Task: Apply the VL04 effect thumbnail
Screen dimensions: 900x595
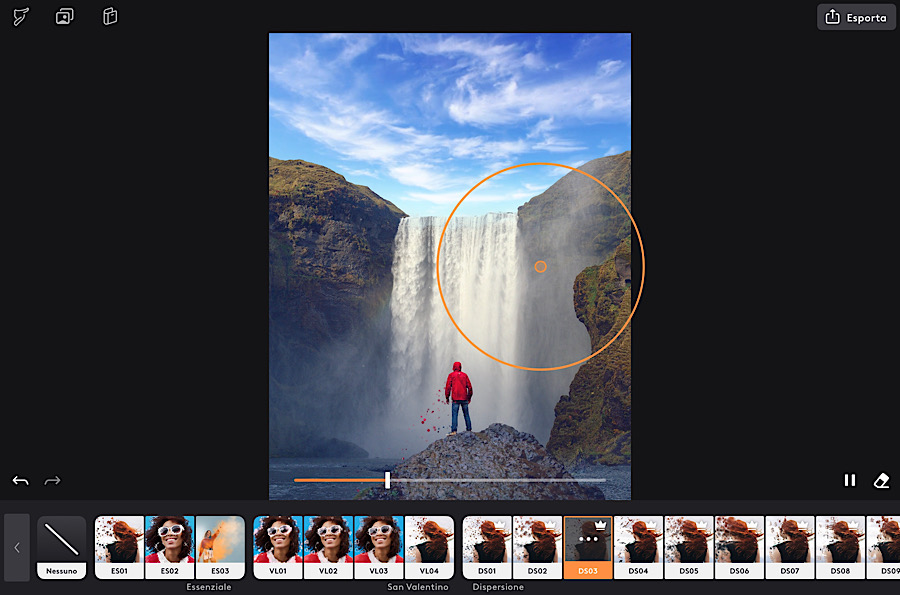Action: click(429, 547)
